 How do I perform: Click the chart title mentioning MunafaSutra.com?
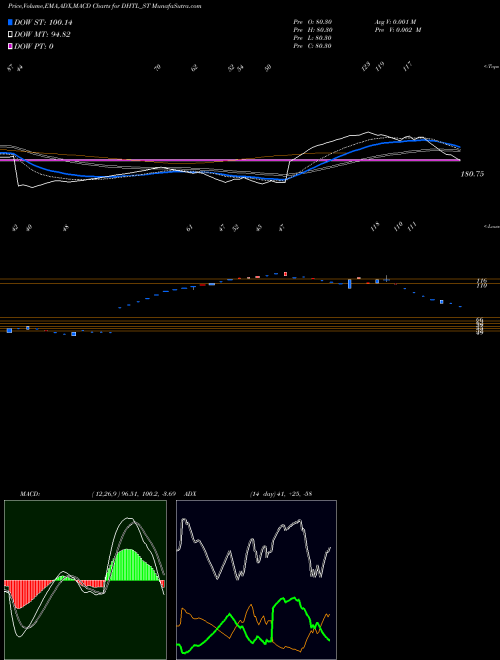pos(104,6)
